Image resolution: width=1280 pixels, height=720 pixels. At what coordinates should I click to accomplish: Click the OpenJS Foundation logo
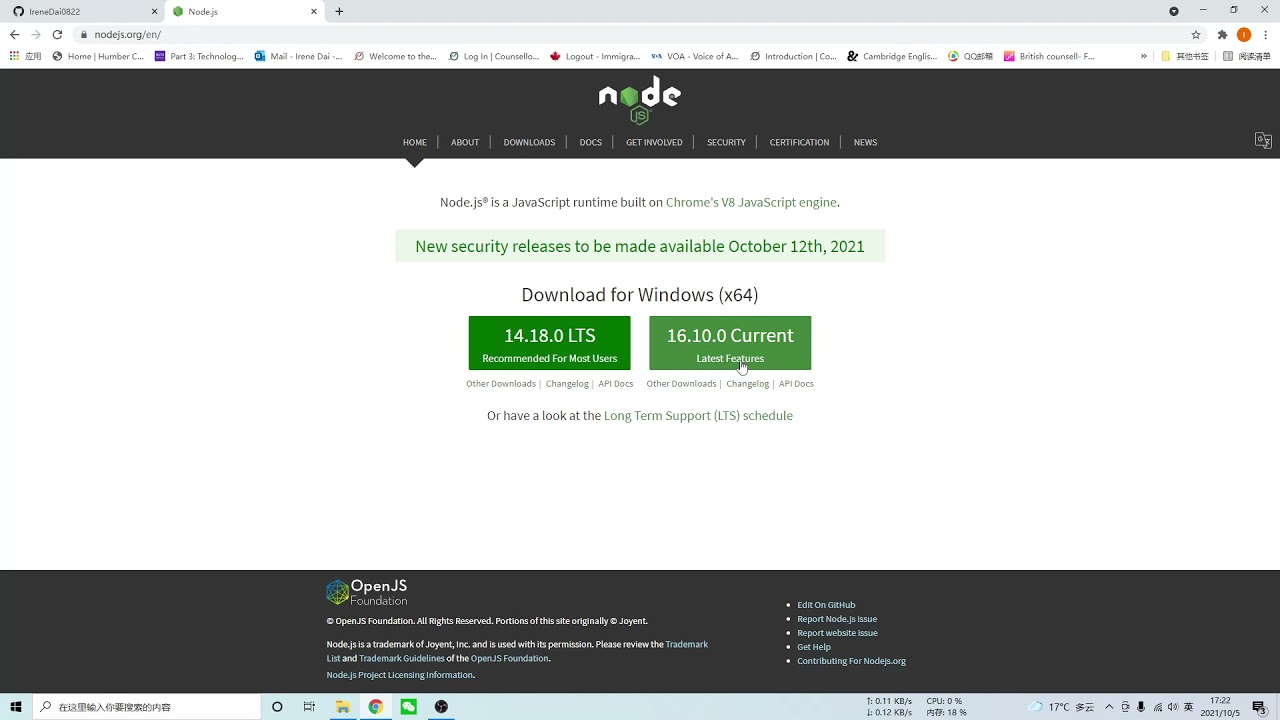(367, 592)
